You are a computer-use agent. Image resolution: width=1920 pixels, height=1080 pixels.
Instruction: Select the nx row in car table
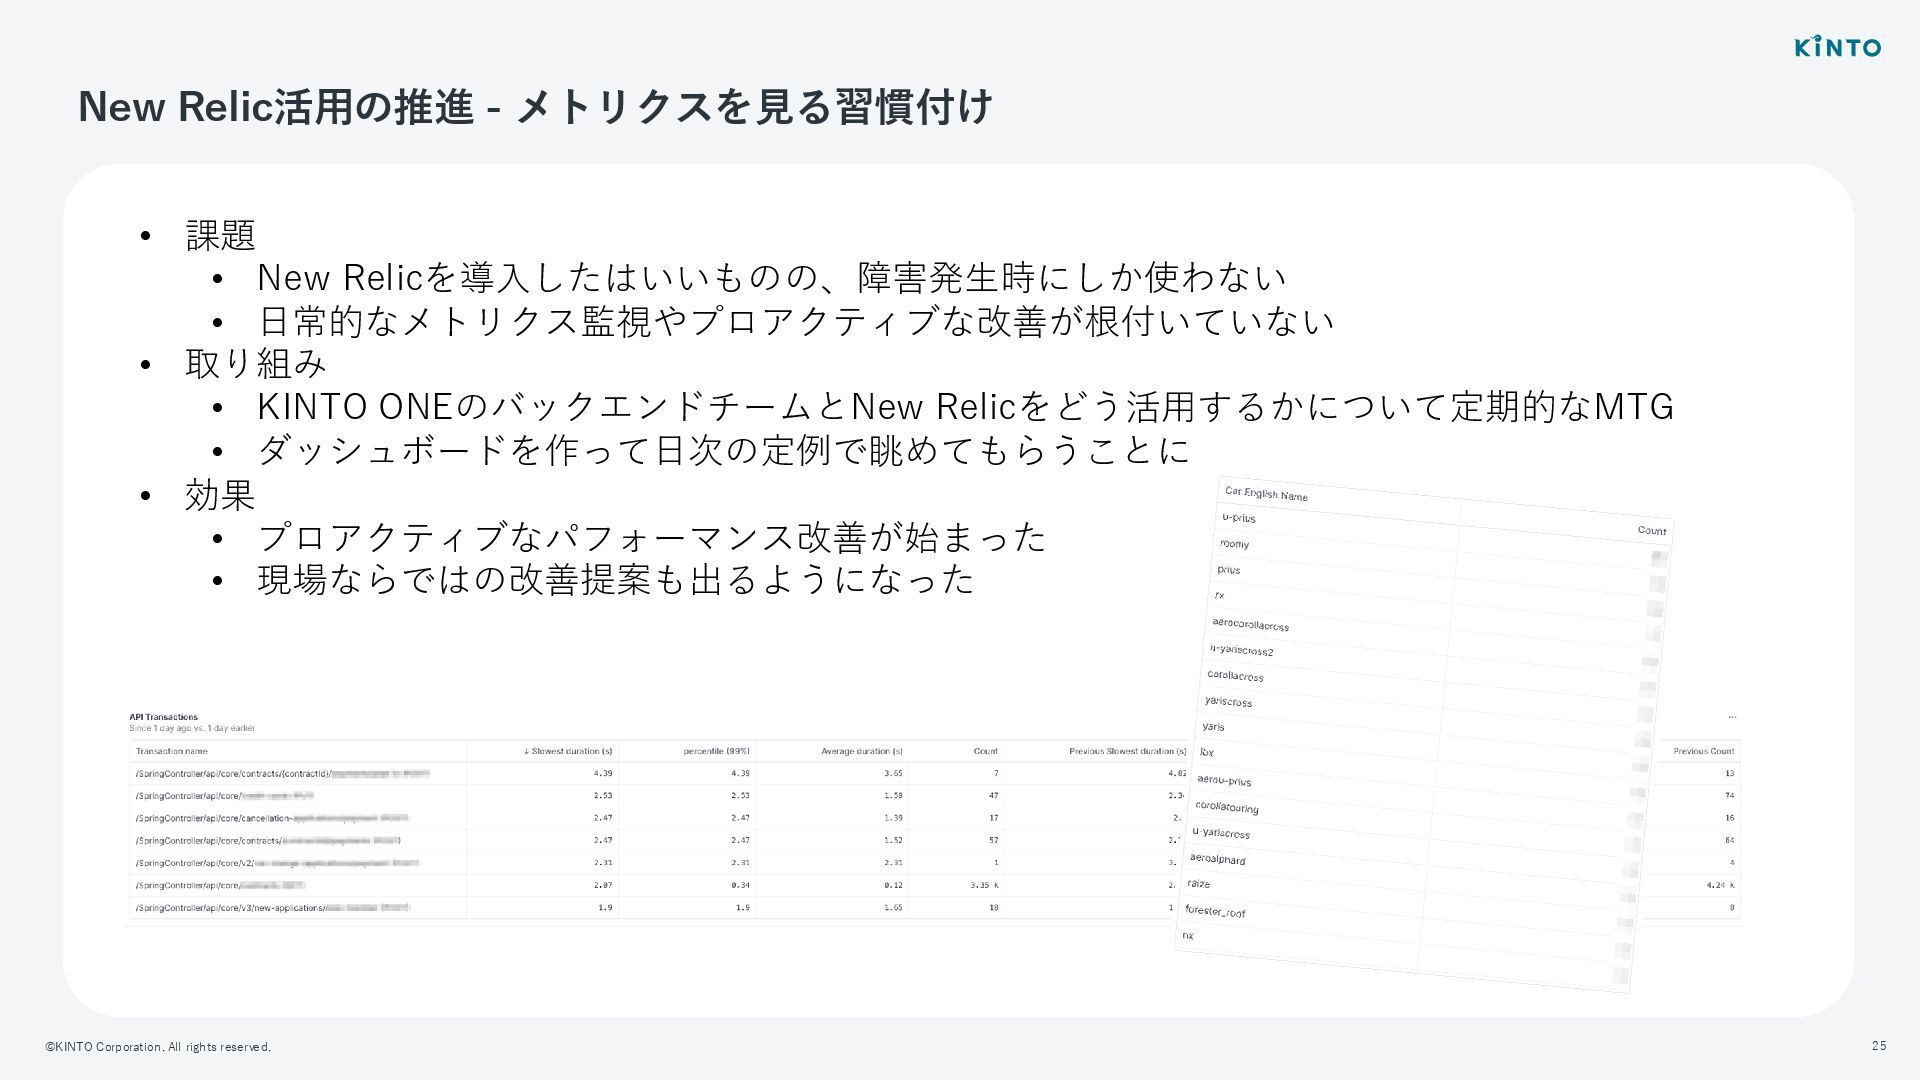[x=1404, y=955]
